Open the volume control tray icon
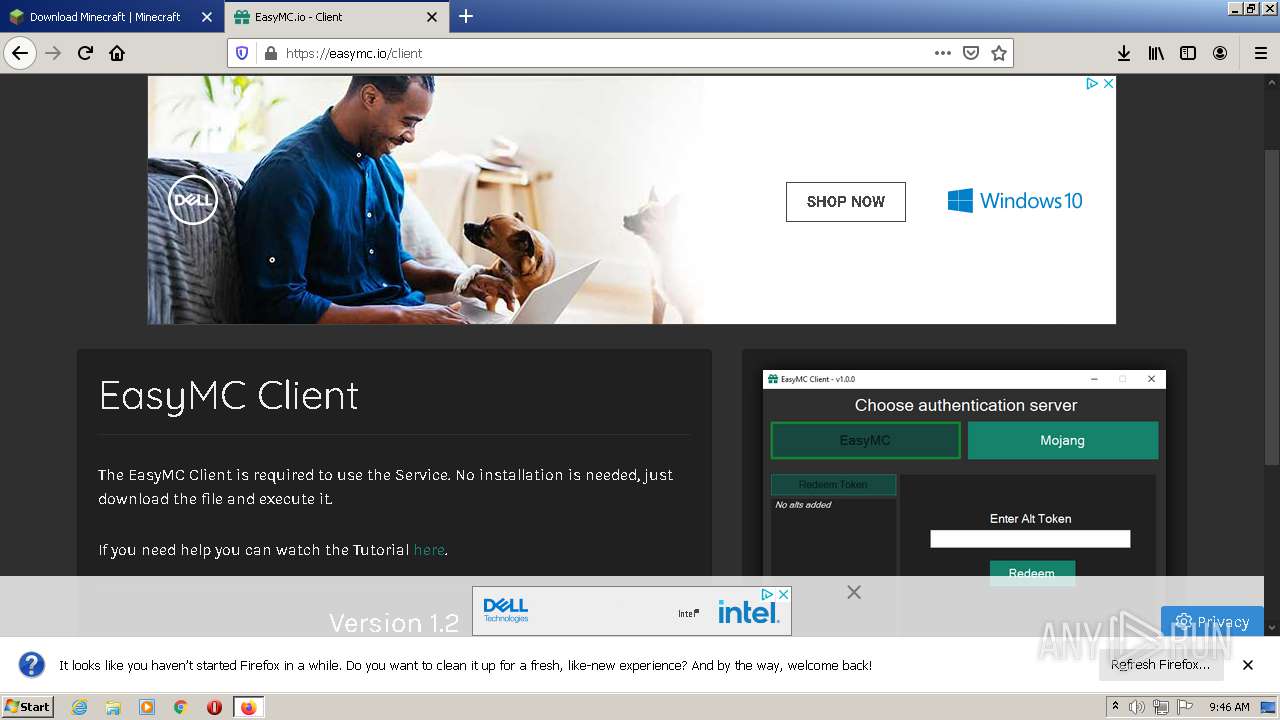1280x720 pixels. tap(1137, 707)
